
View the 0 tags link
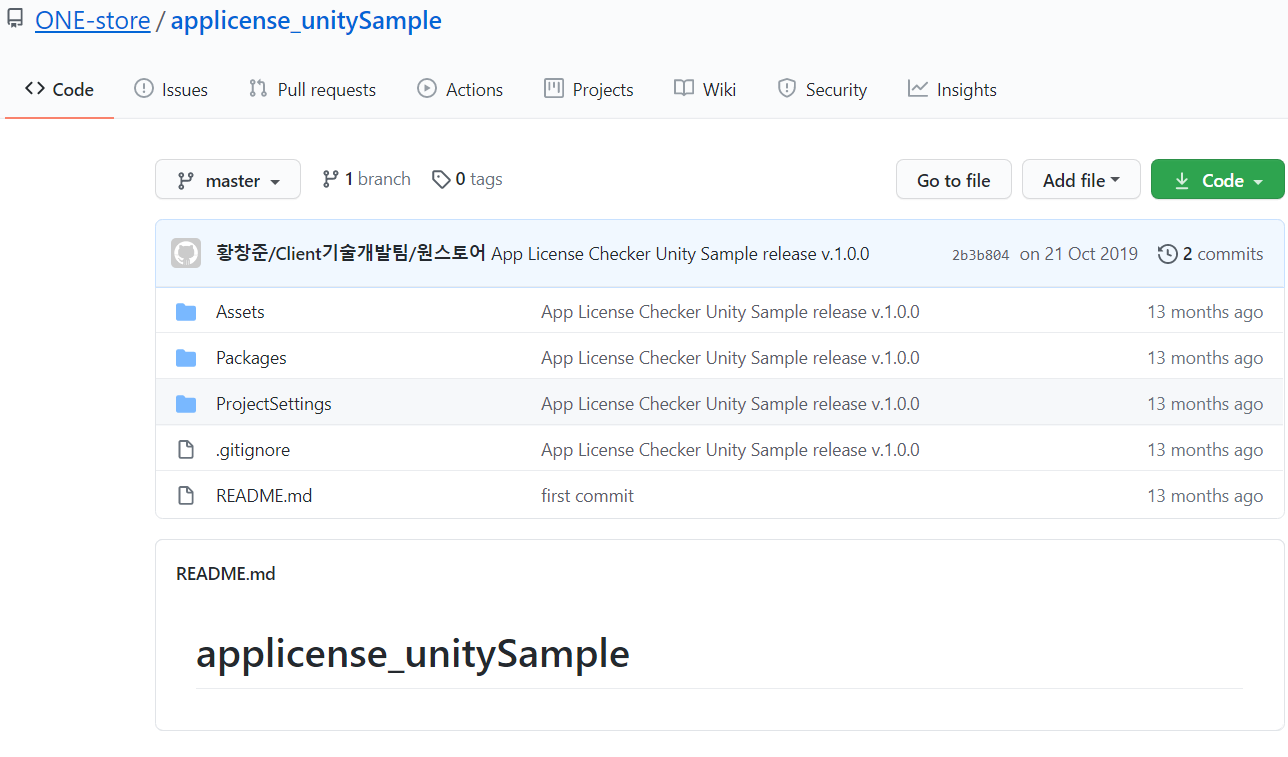(467, 179)
